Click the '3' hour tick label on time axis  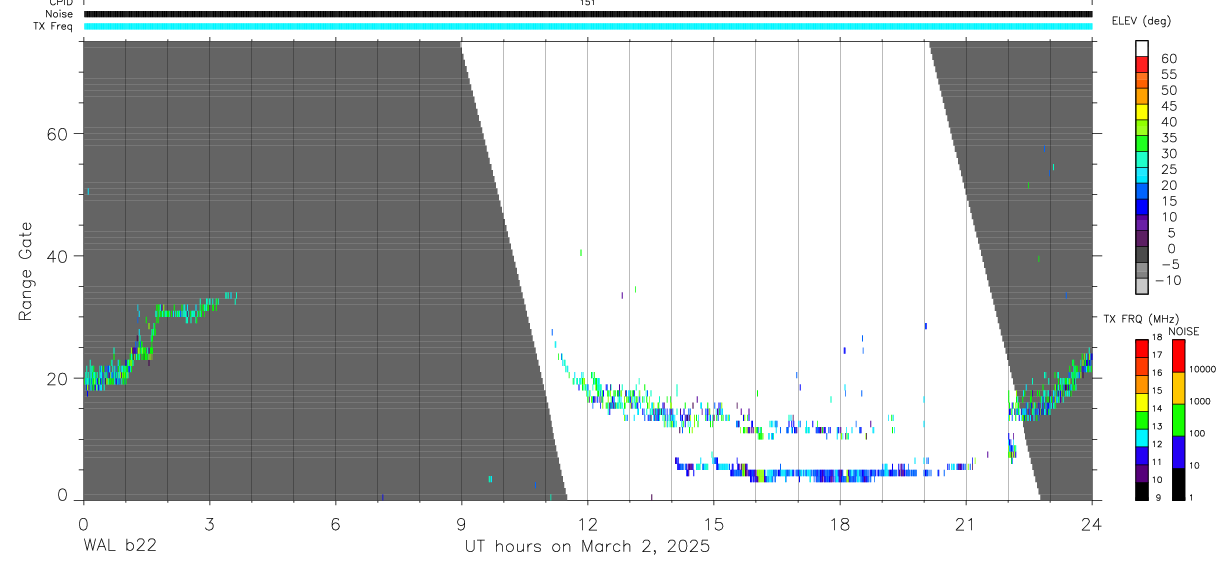[x=209, y=524]
